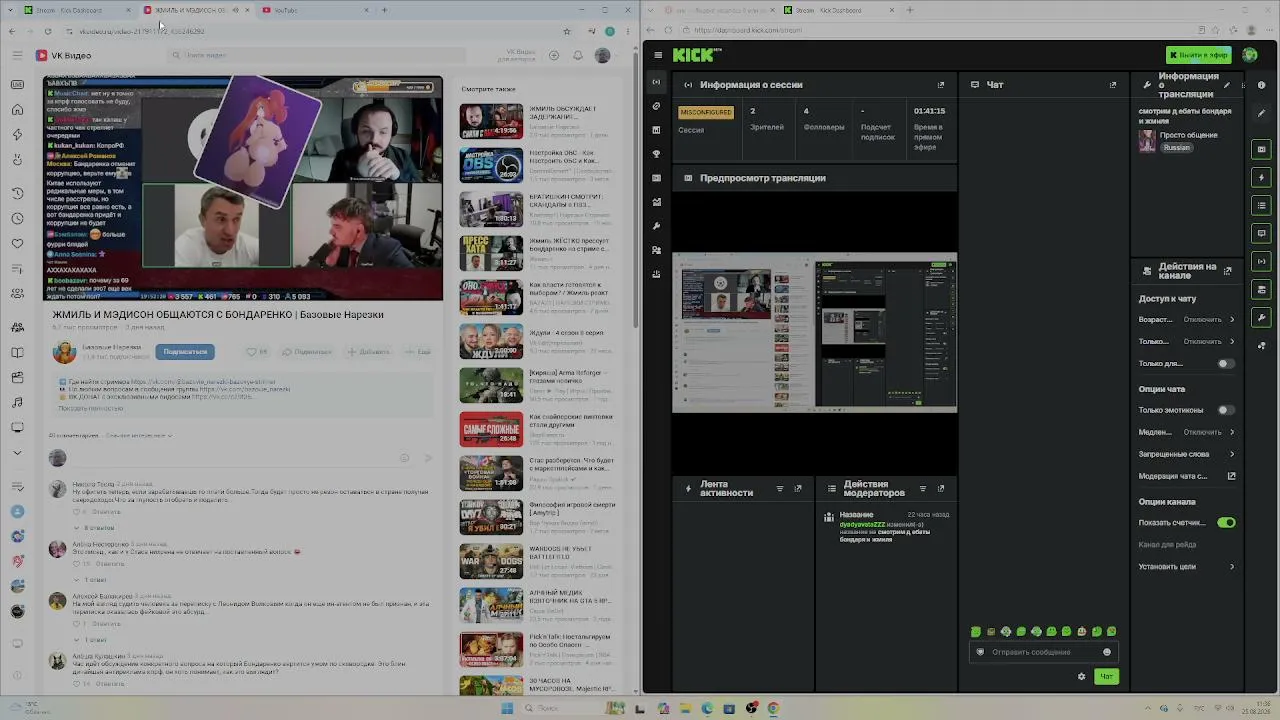Click the VK comment input field

point(241,458)
